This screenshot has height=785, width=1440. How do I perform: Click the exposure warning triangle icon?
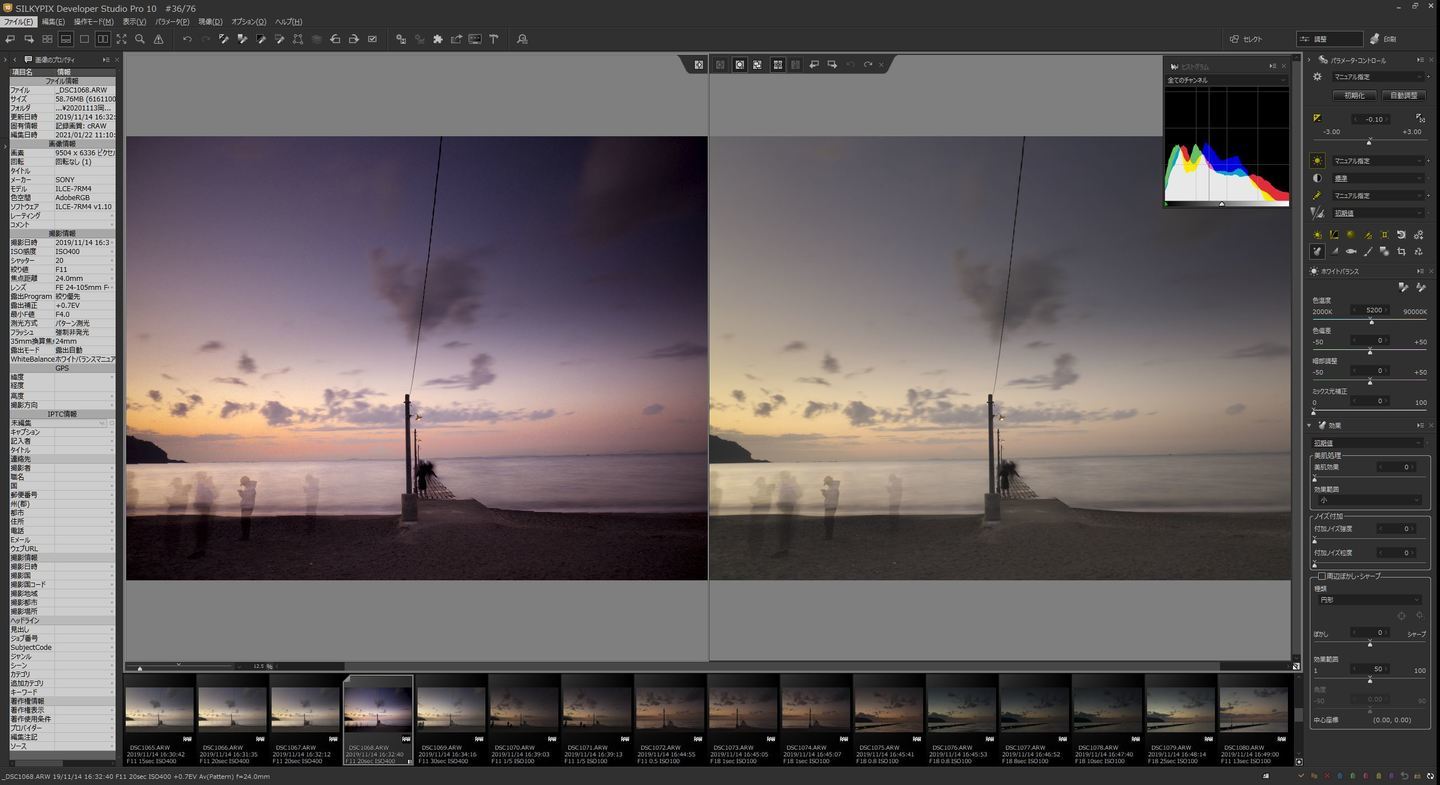point(158,39)
